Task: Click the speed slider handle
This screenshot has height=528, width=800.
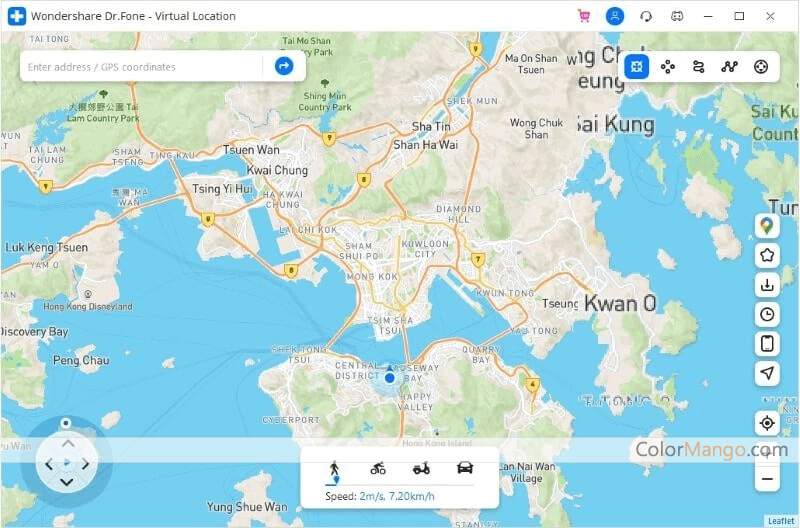Action: [x=336, y=481]
